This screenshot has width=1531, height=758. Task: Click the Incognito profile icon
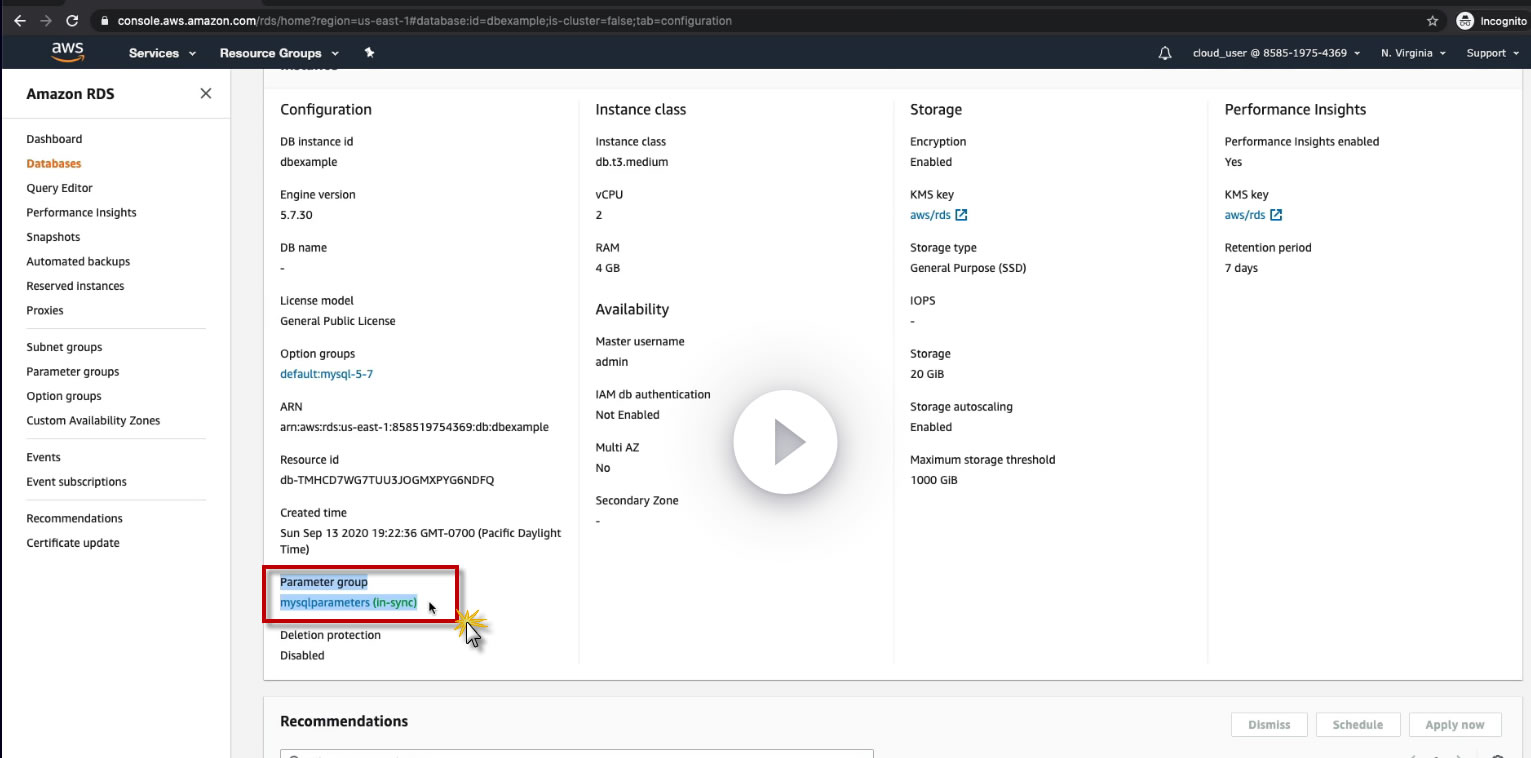[x=1465, y=20]
